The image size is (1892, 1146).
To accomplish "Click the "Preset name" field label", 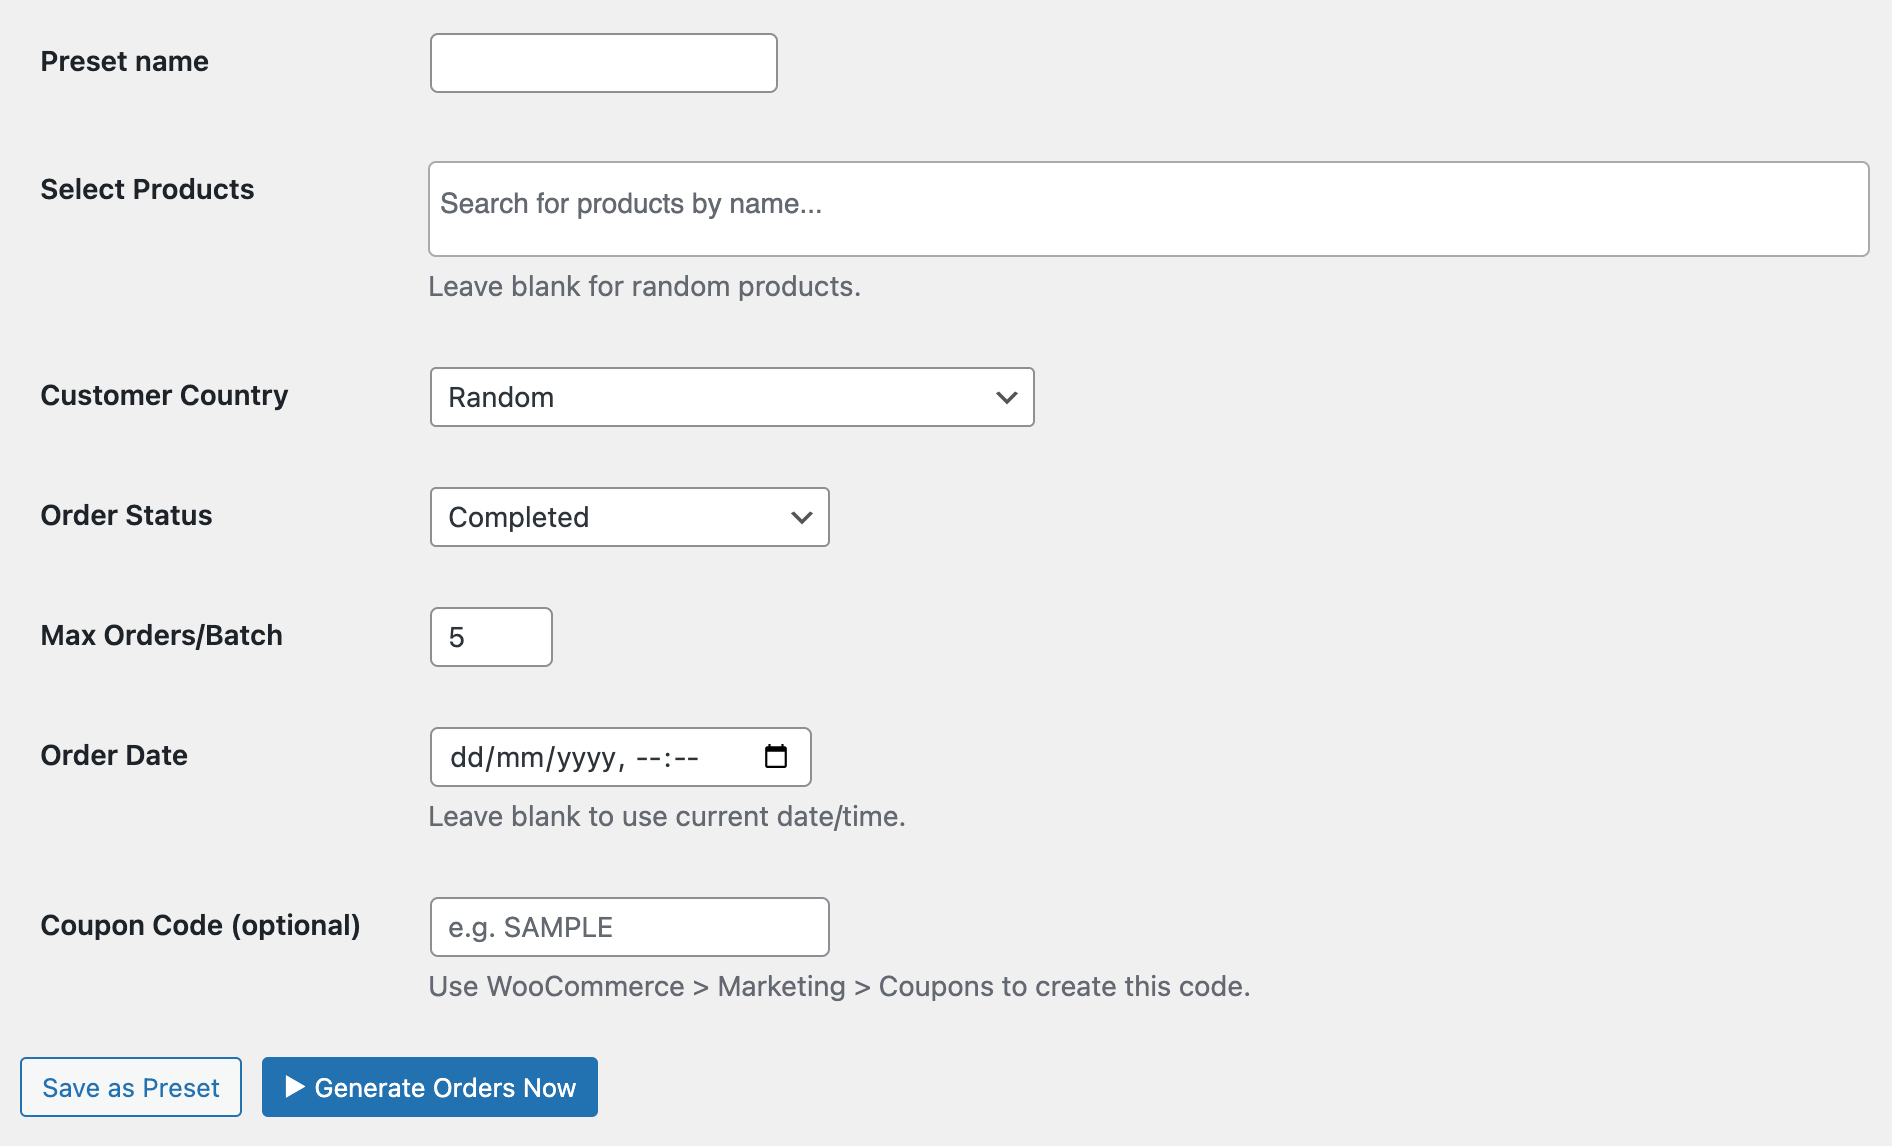I will 124,62.
